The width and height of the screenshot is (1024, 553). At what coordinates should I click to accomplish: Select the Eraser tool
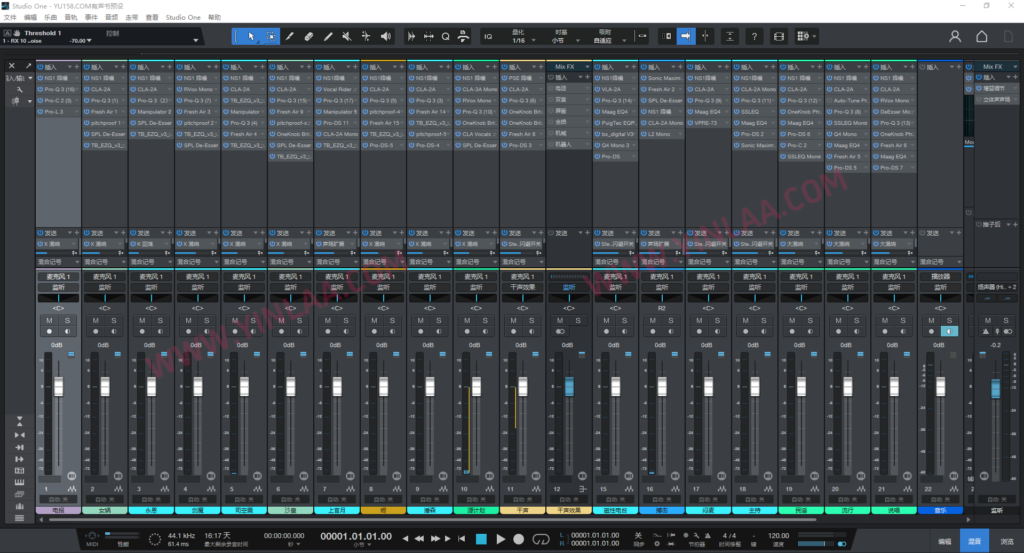click(308, 36)
